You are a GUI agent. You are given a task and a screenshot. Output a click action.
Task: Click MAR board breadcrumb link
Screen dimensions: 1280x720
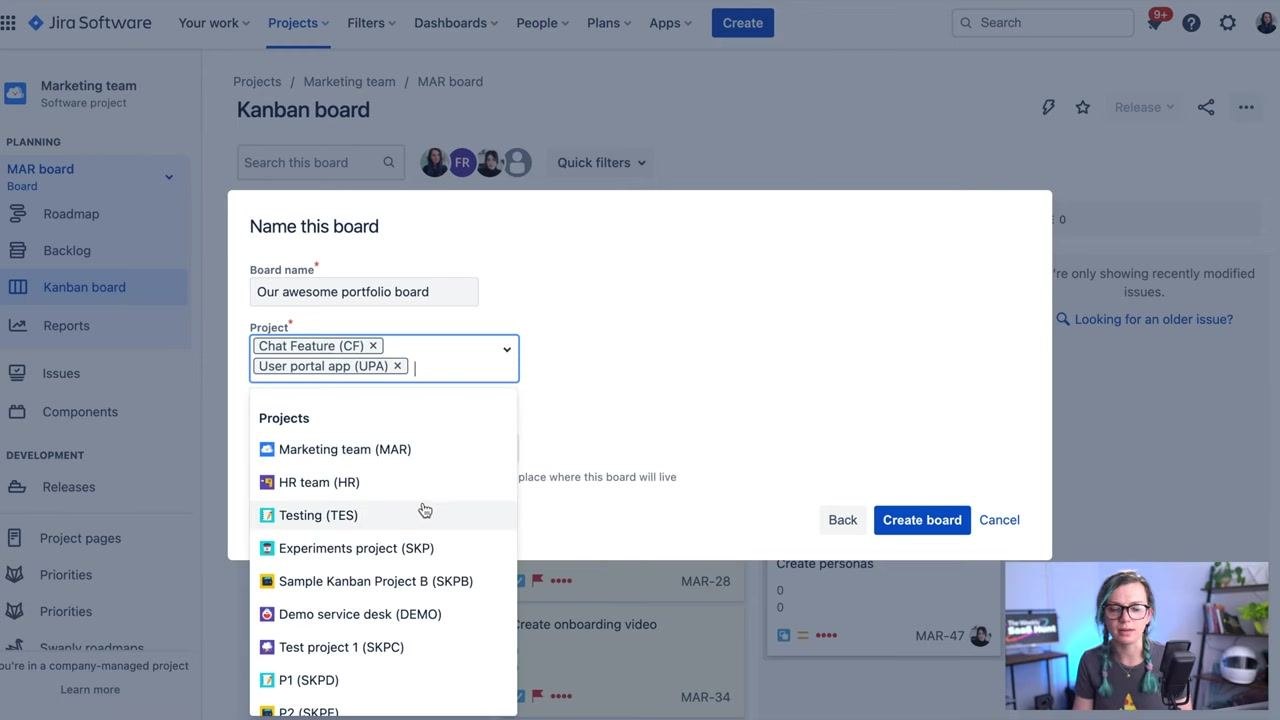click(x=450, y=81)
